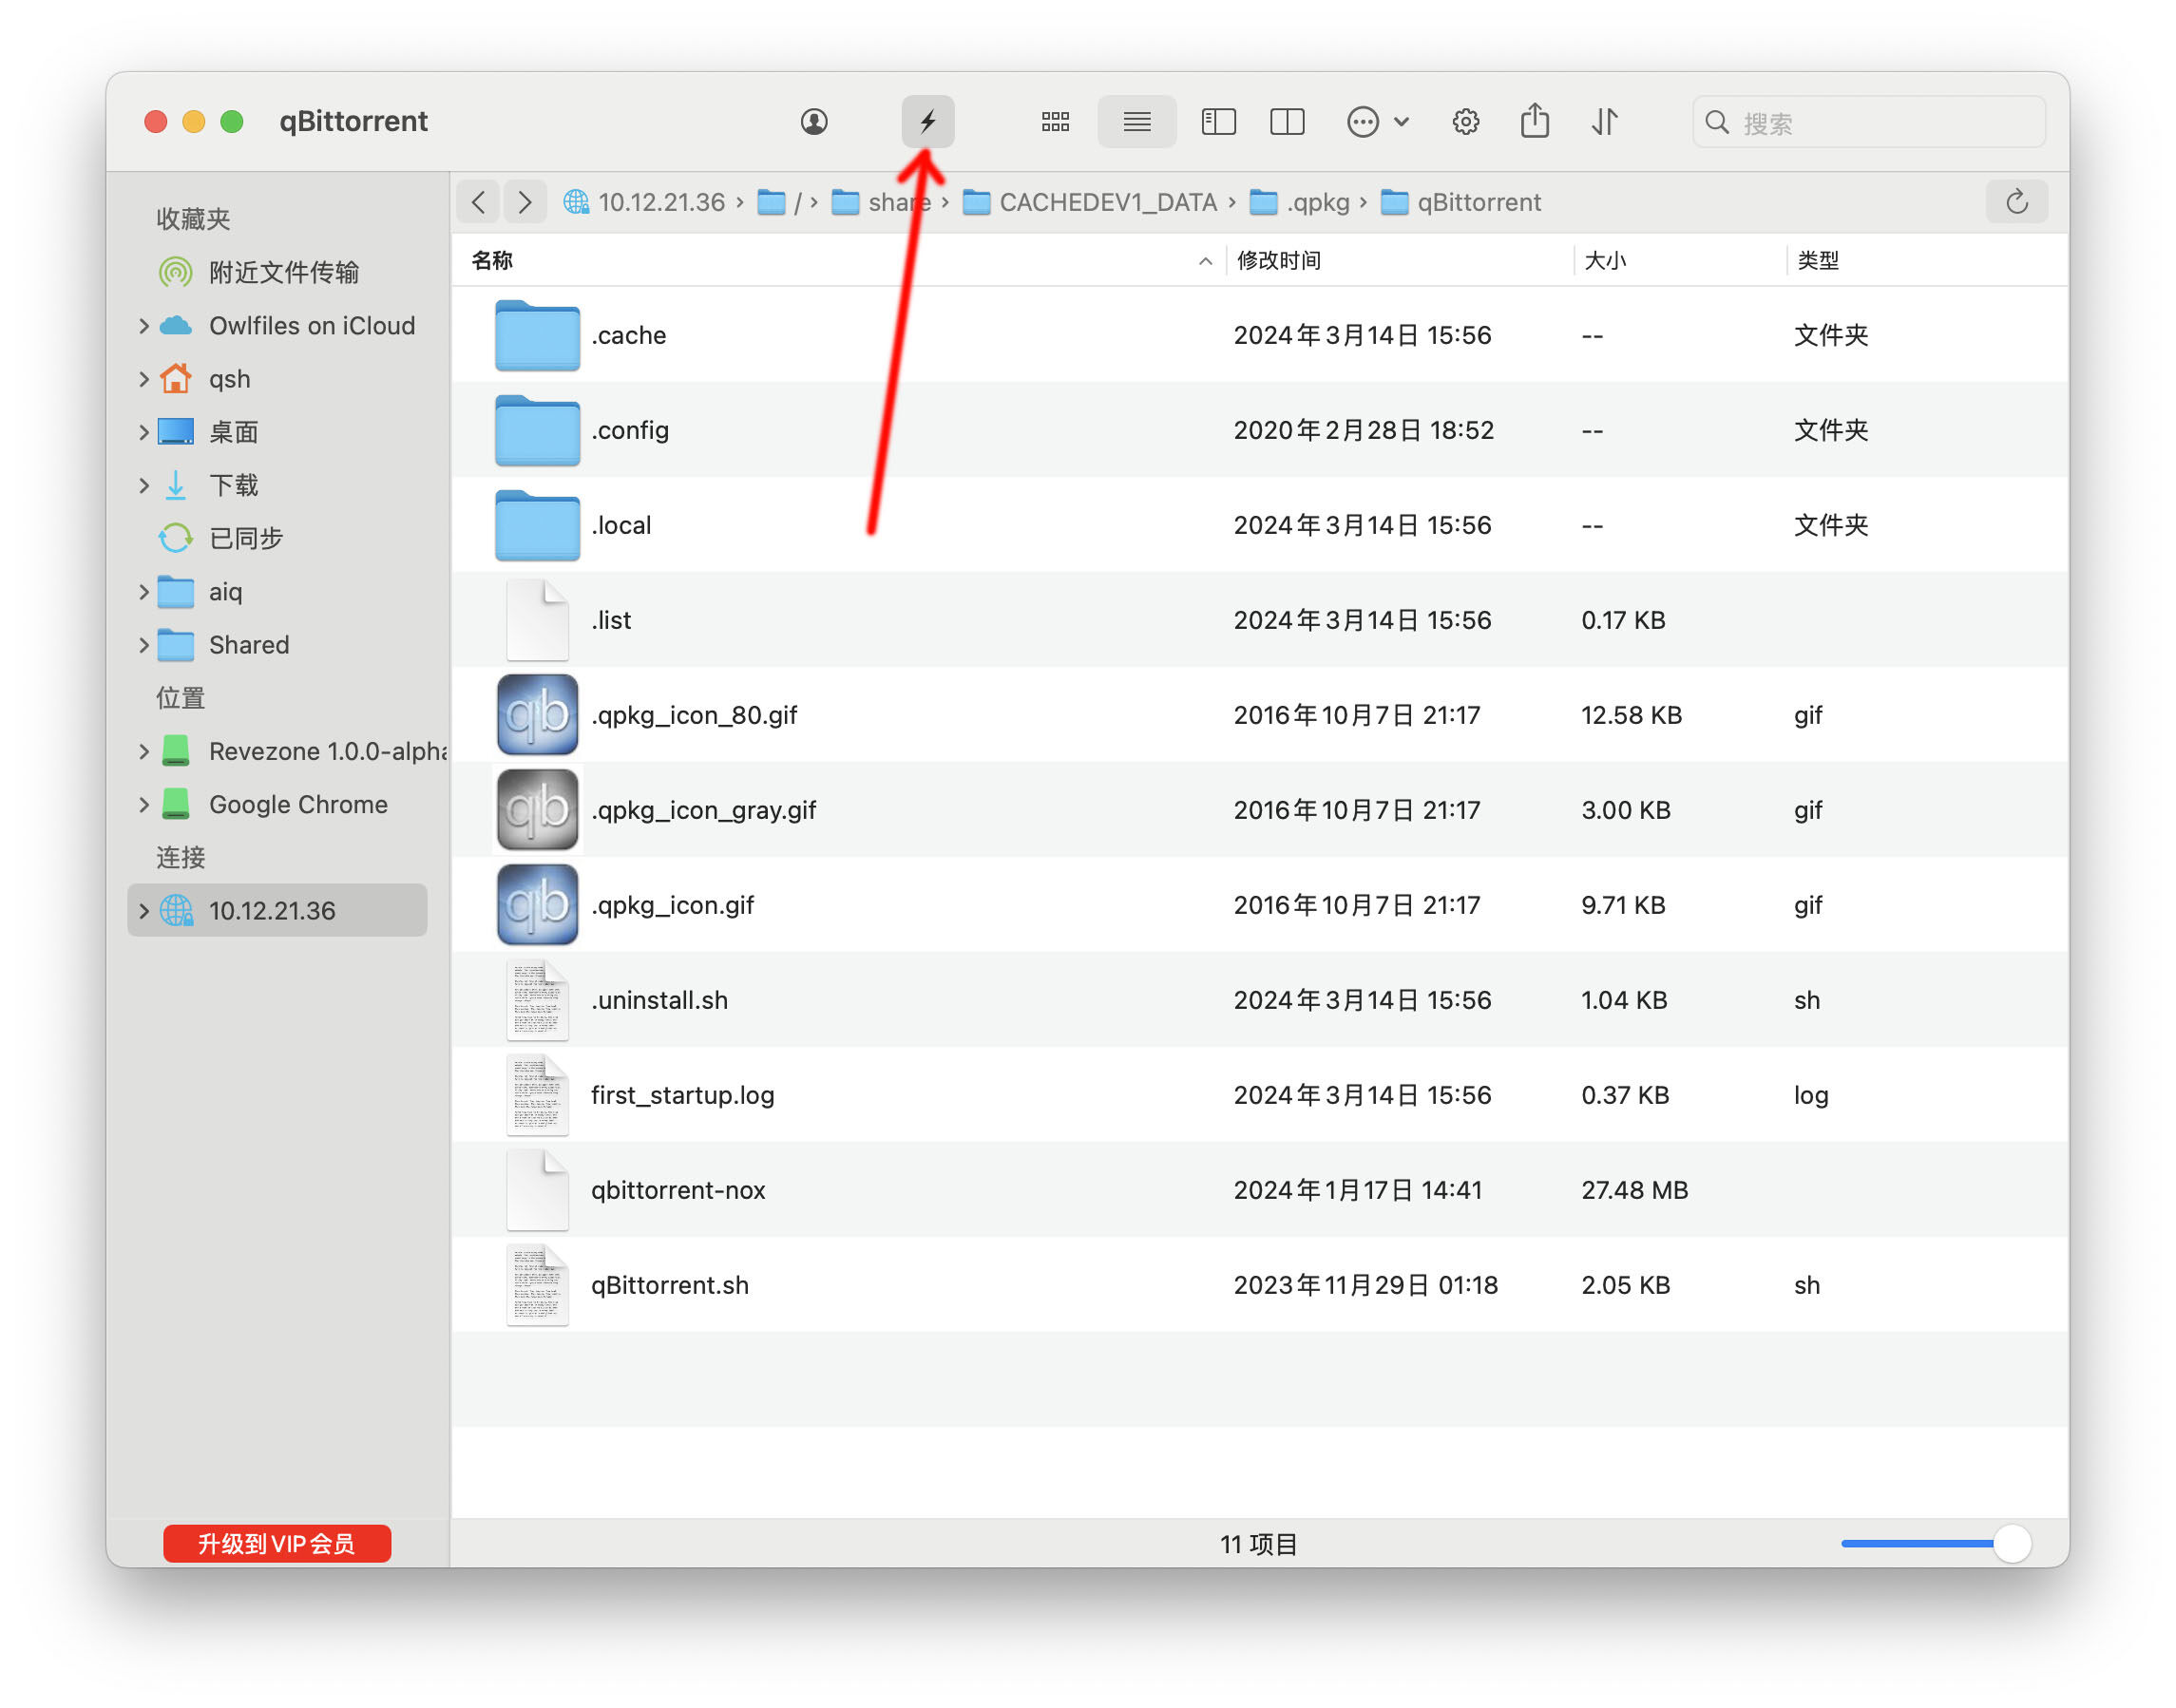This screenshot has width=2176, height=1708.
Task: Click the refresh button in path bar
Action: pos(2016,202)
